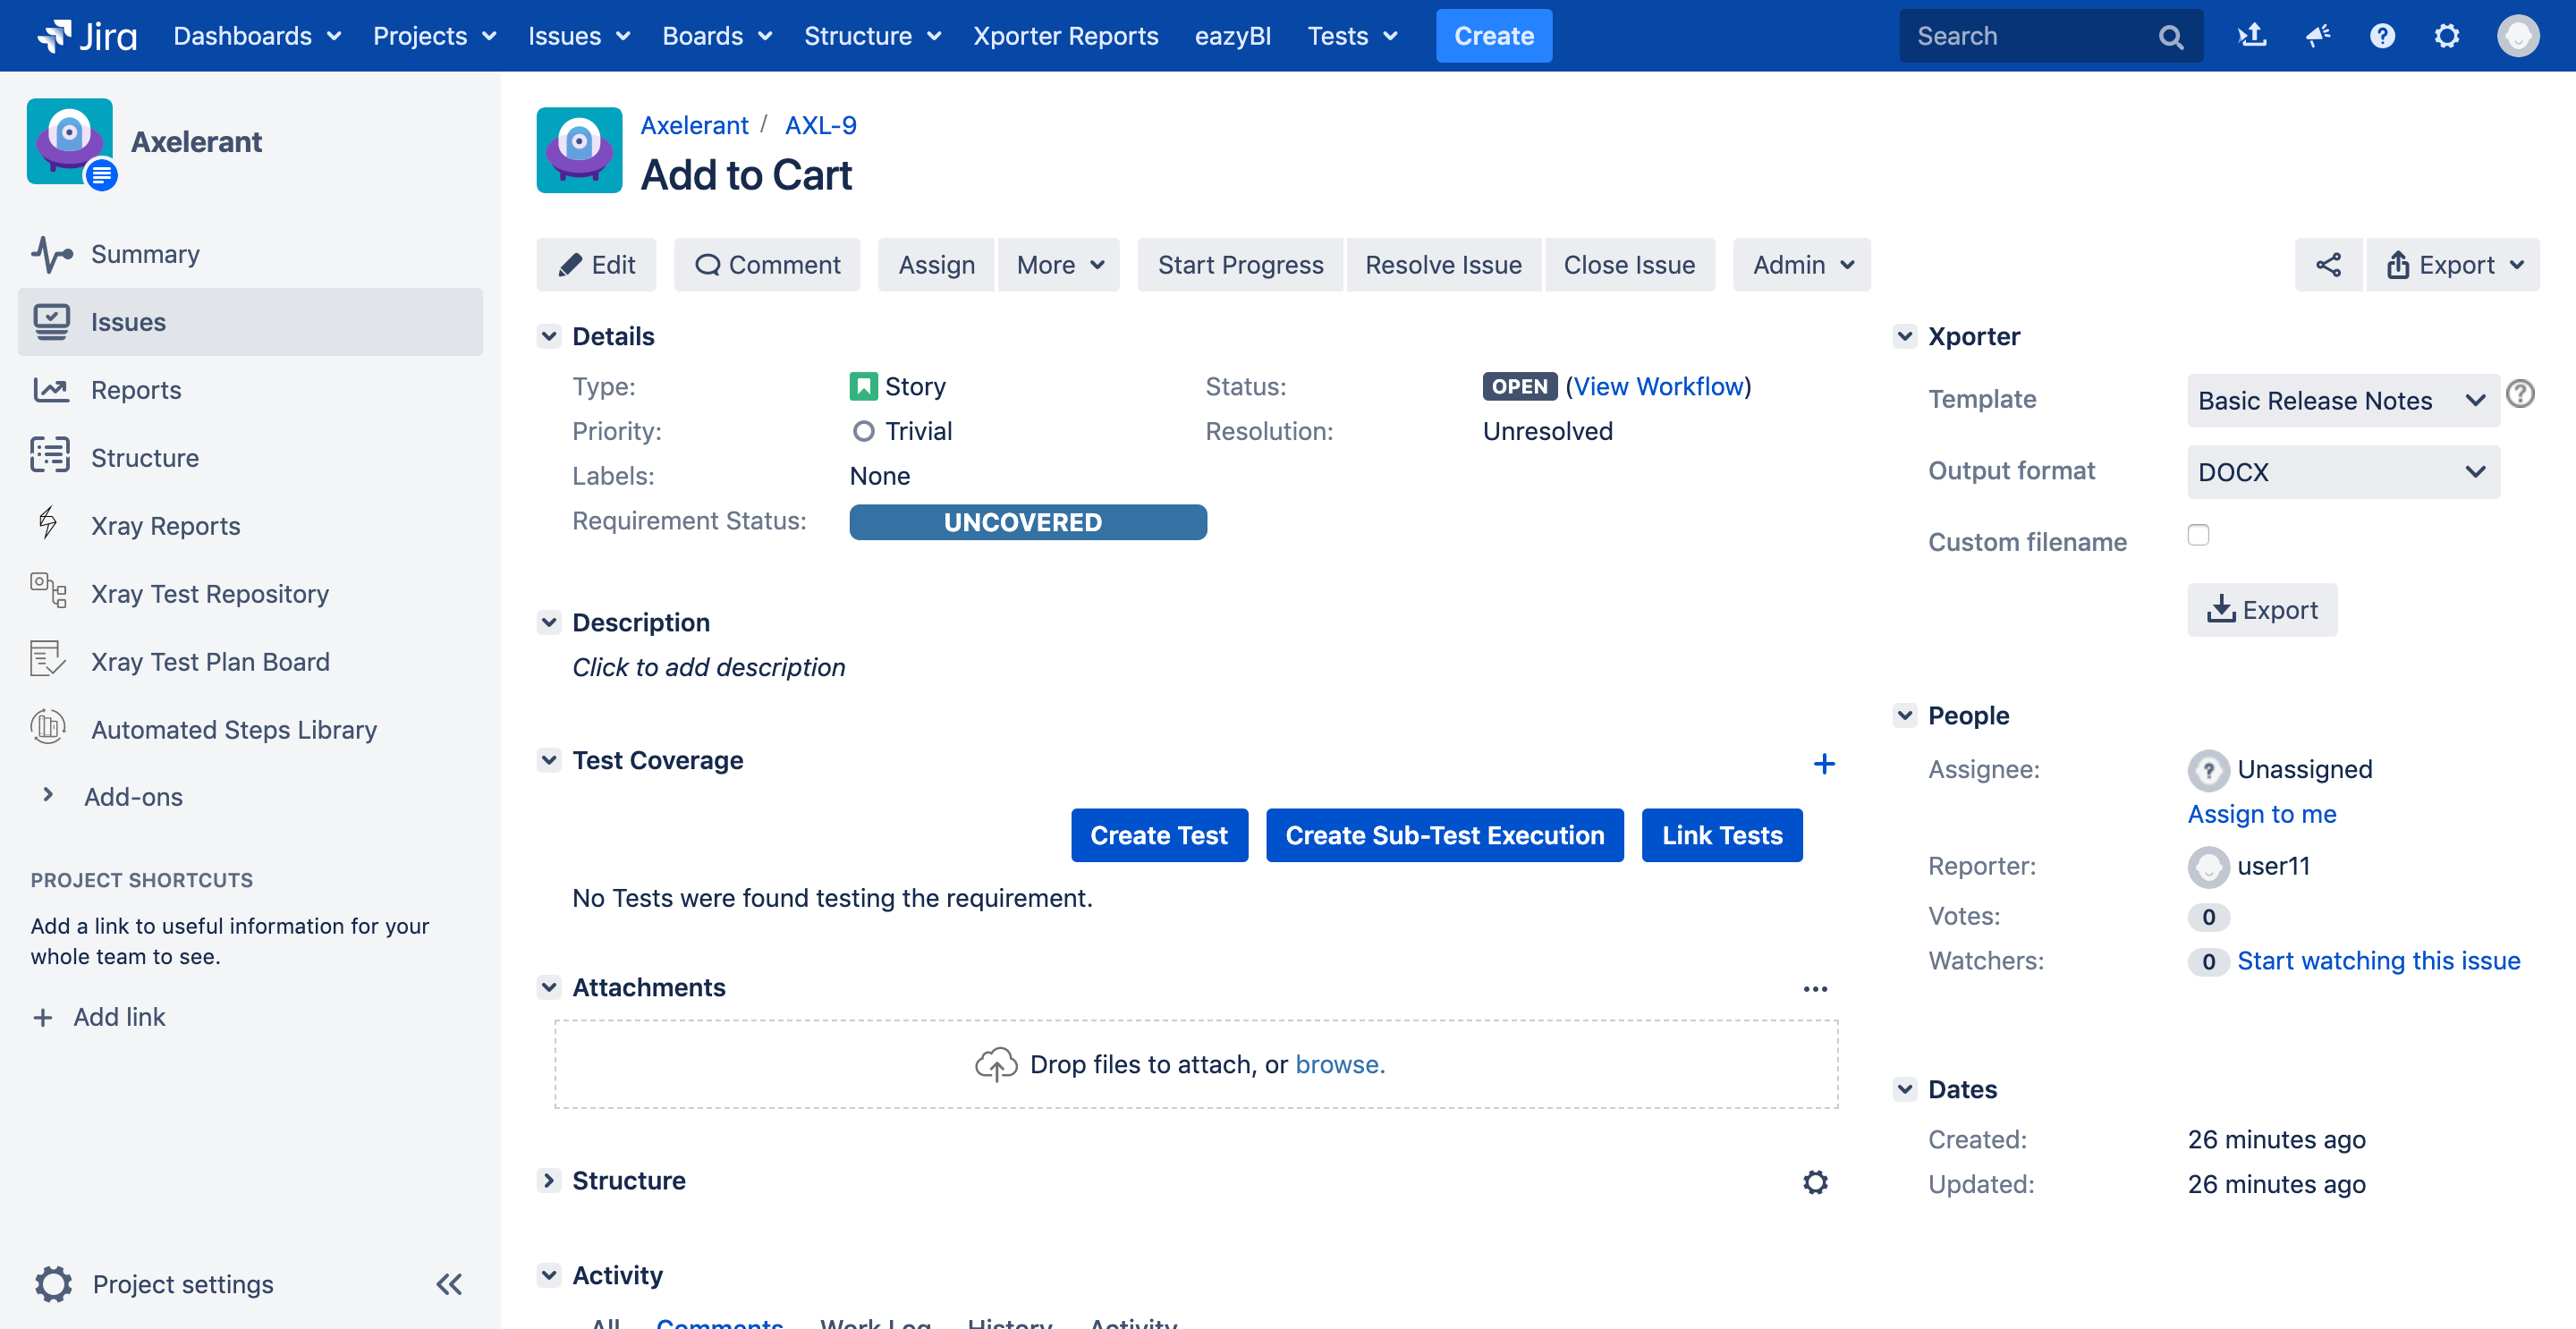Click Assign to me link under Assignee
This screenshot has height=1329, width=2576.
[x=2262, y=812]
